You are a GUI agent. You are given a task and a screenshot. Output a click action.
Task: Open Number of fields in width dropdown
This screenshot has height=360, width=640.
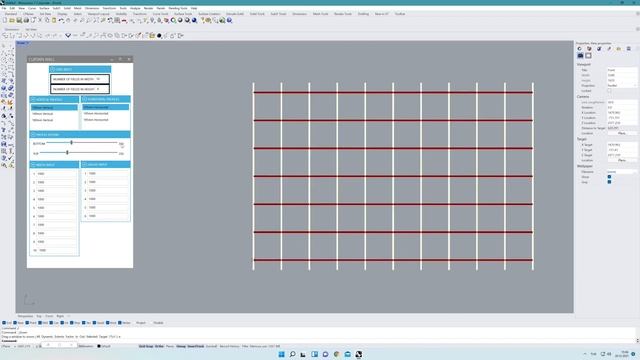pyautogui.click(x=80, y=79)
